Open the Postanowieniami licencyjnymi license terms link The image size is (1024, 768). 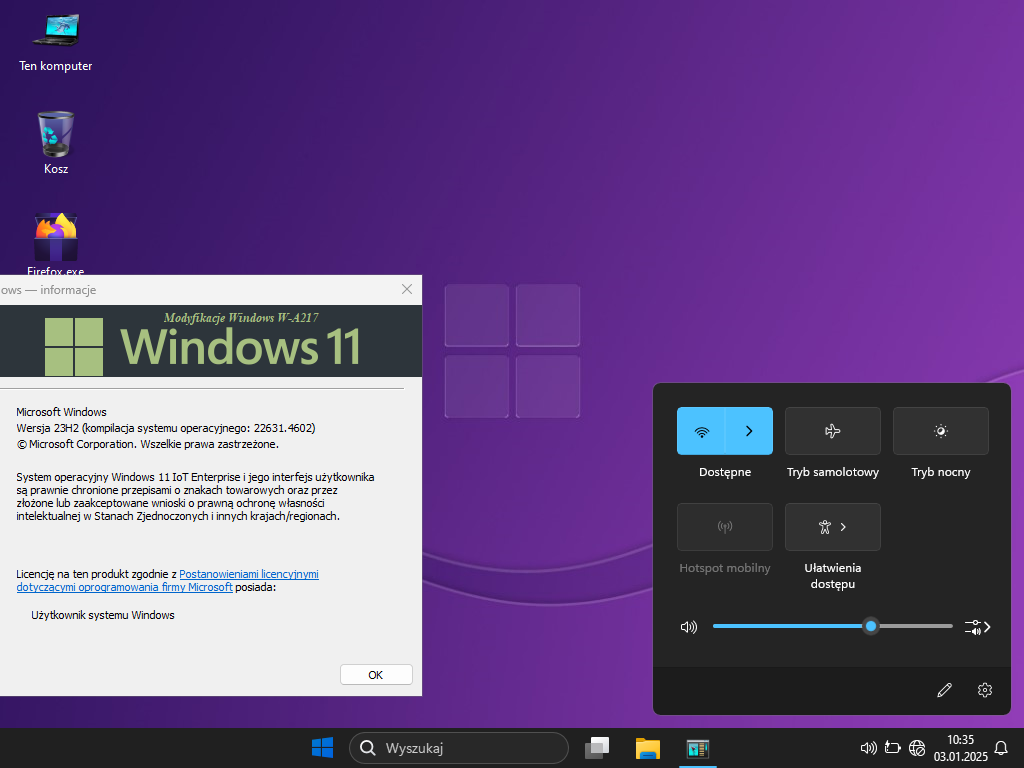pos(248,574)
